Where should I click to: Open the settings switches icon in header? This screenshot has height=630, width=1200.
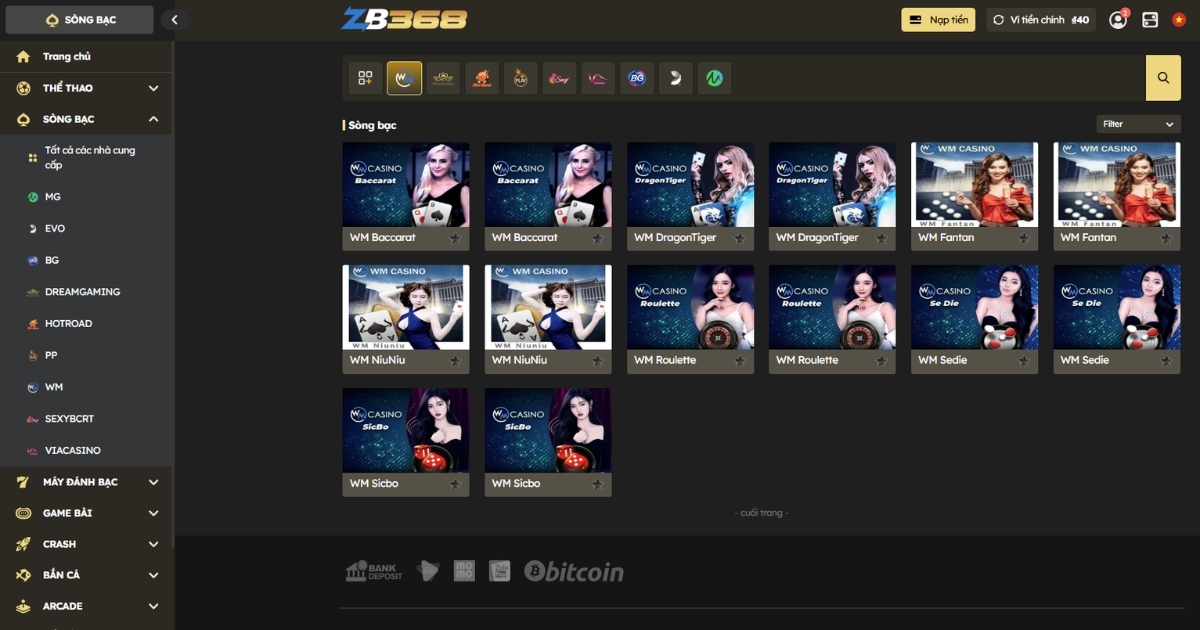1150,20
